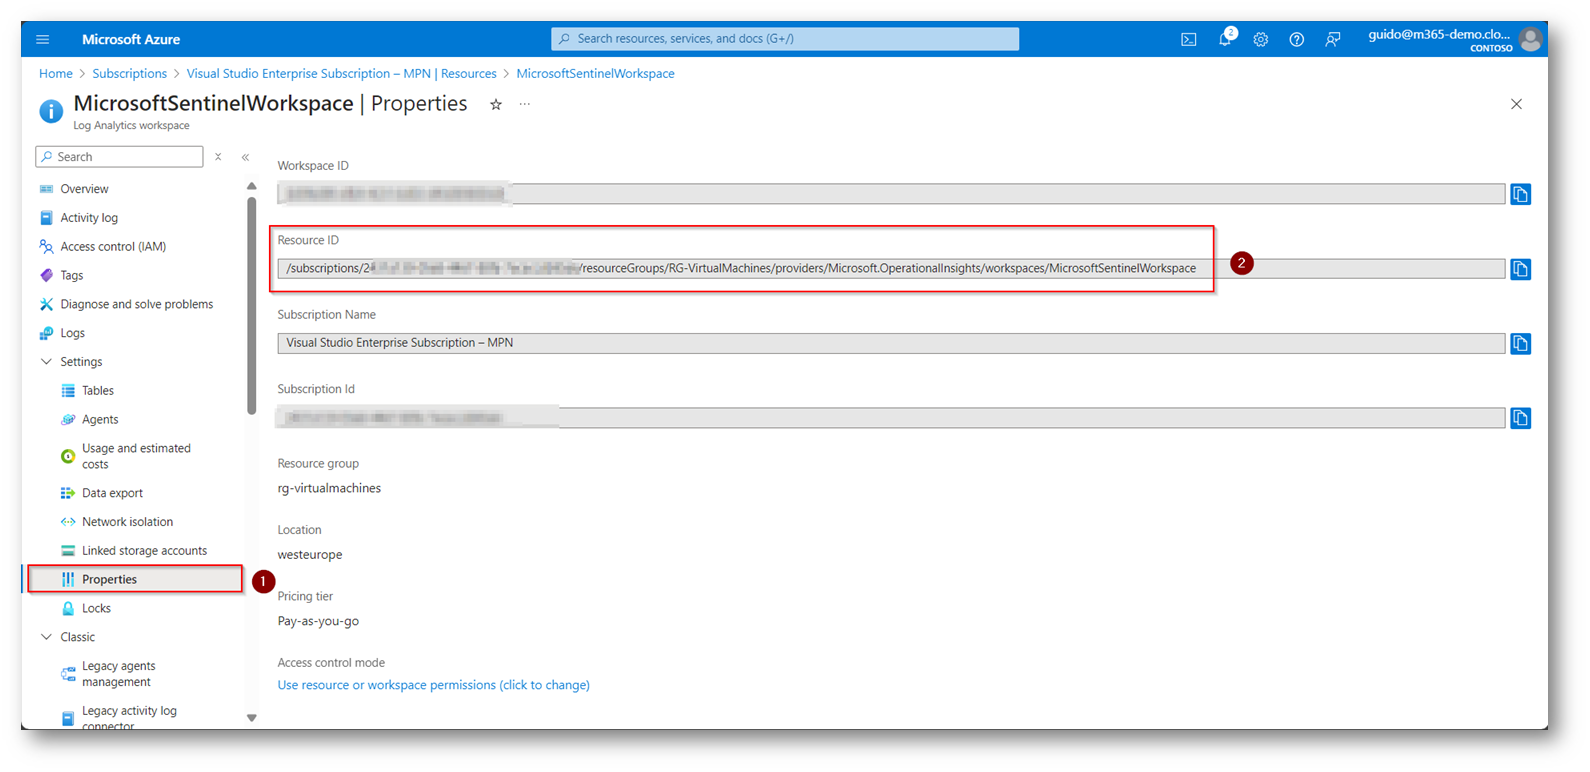Viewport: 1590px width, 772px height.
Task: Click sidebar scrollbar down arrow
Action: (x=251, y=718)
